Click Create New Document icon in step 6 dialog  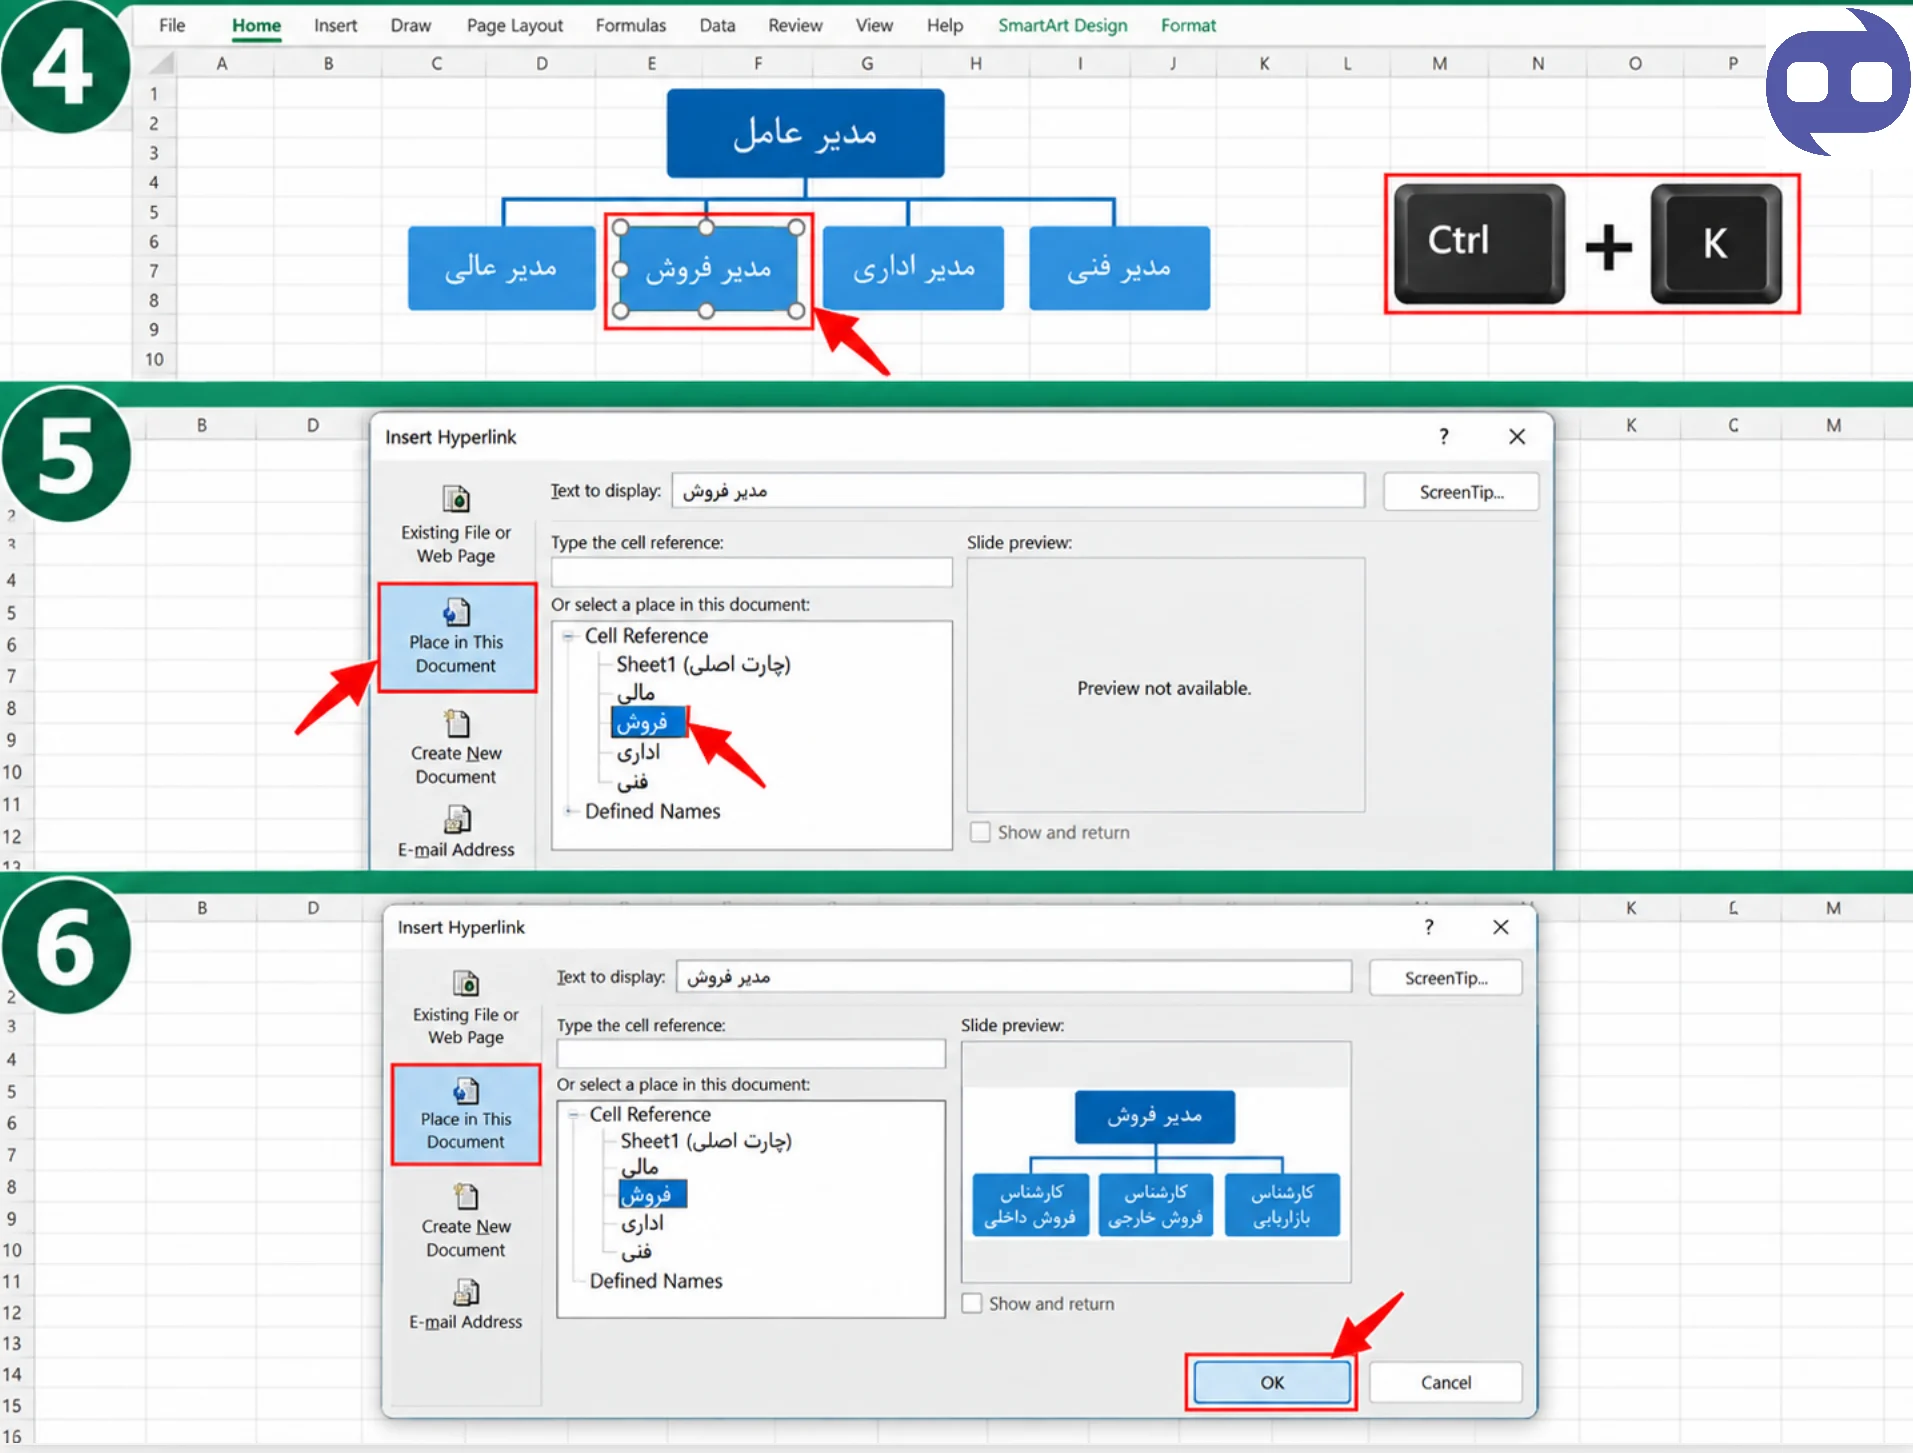pyautogui.click(x=466, y=1196)
